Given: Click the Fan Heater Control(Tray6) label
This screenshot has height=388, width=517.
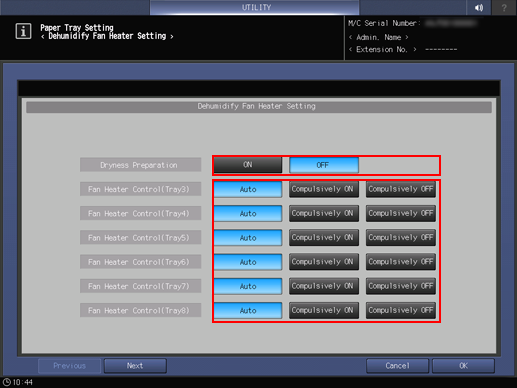Looking at the screenshot, I should tap(140, 262).
